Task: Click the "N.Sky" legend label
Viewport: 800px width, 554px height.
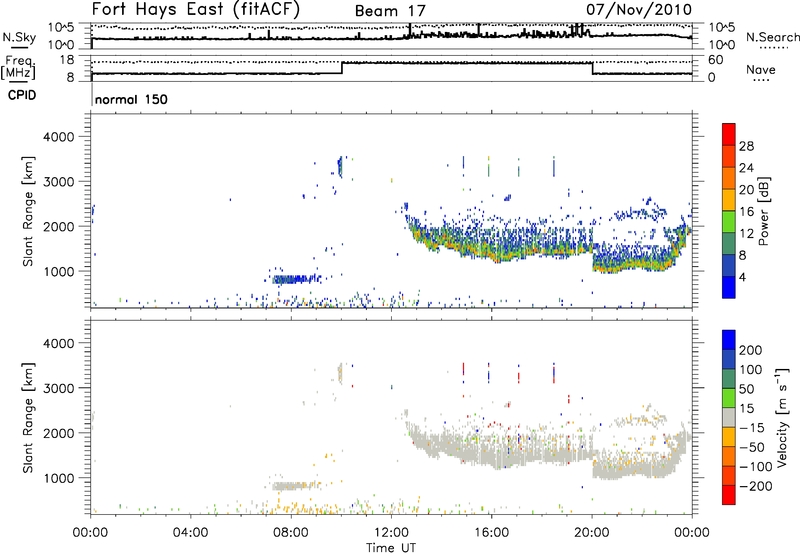Action: pos(19,37)
